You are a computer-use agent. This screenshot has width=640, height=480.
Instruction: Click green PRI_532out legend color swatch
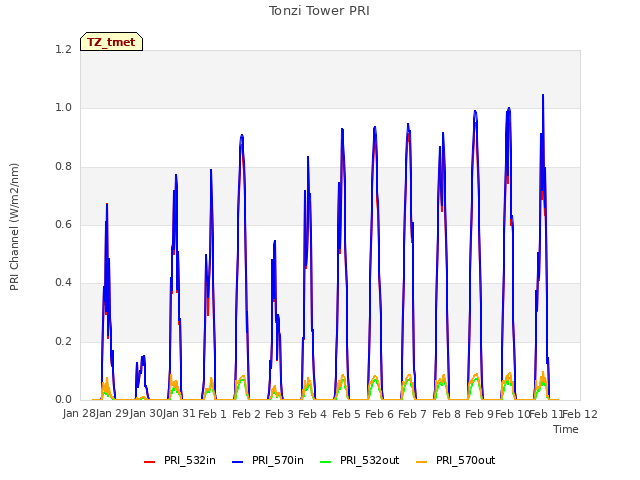pyautogui.click(x=326, y=462)
